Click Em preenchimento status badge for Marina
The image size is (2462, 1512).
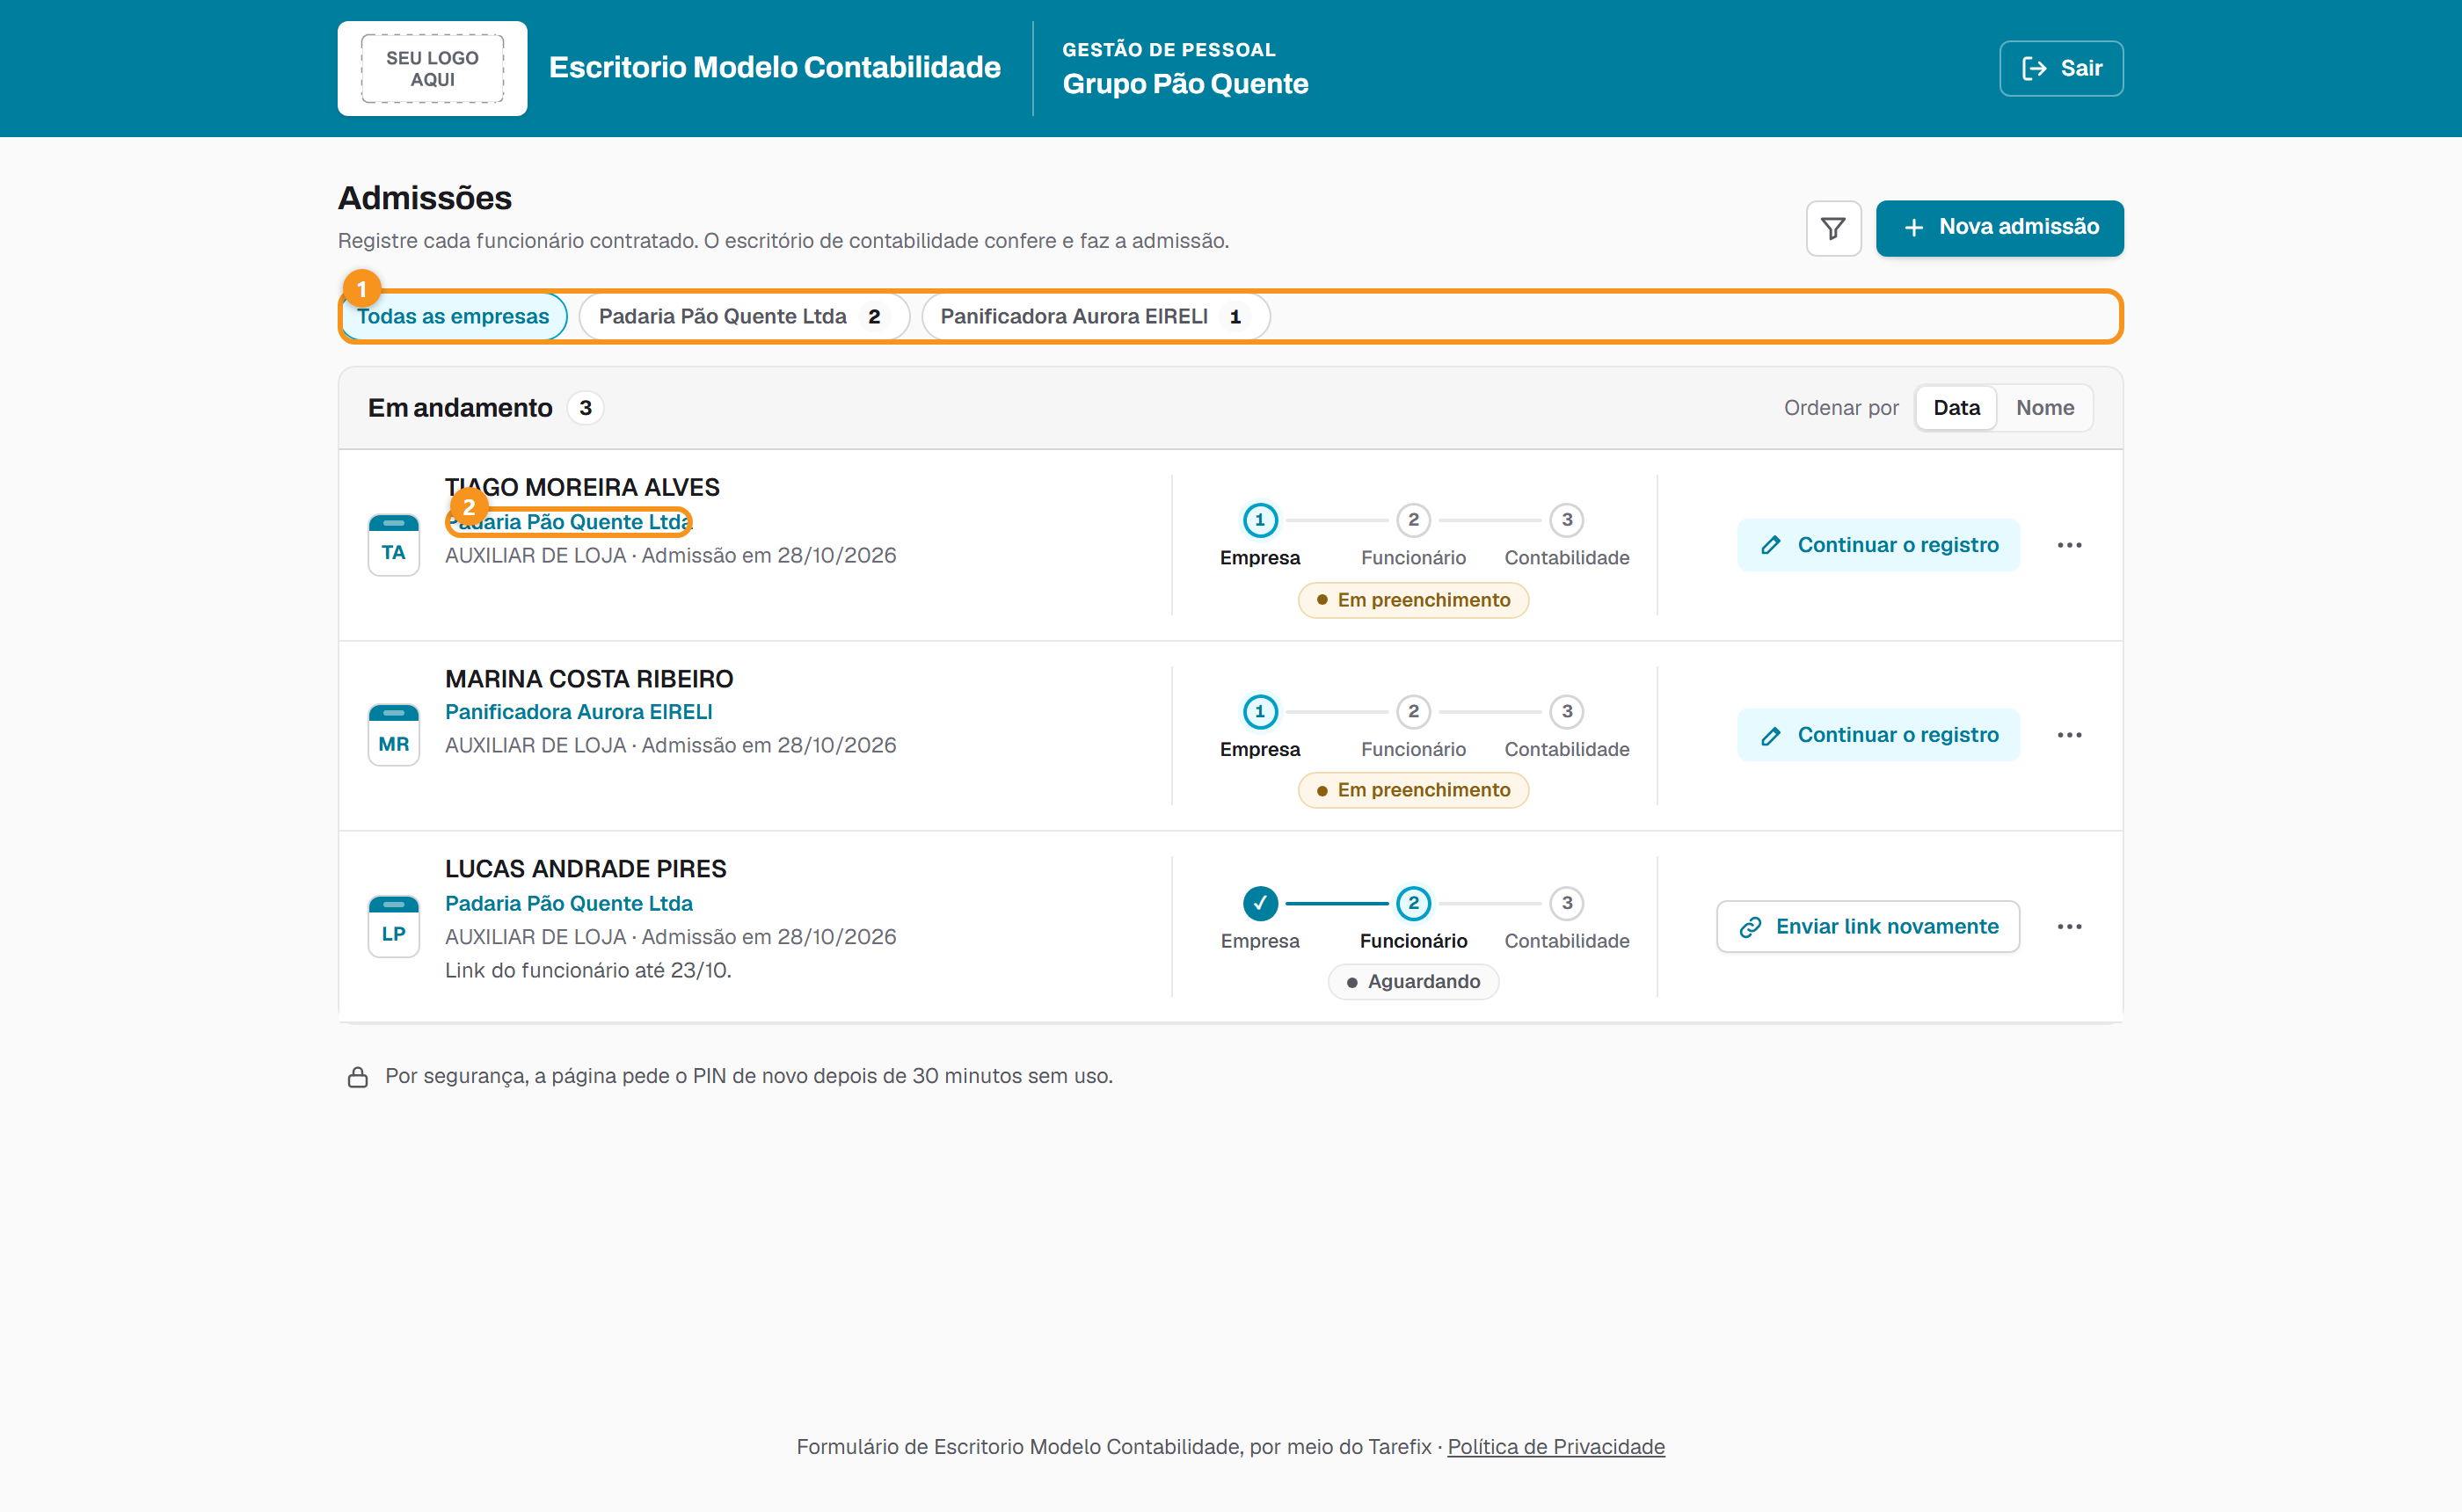(1413, 790)
